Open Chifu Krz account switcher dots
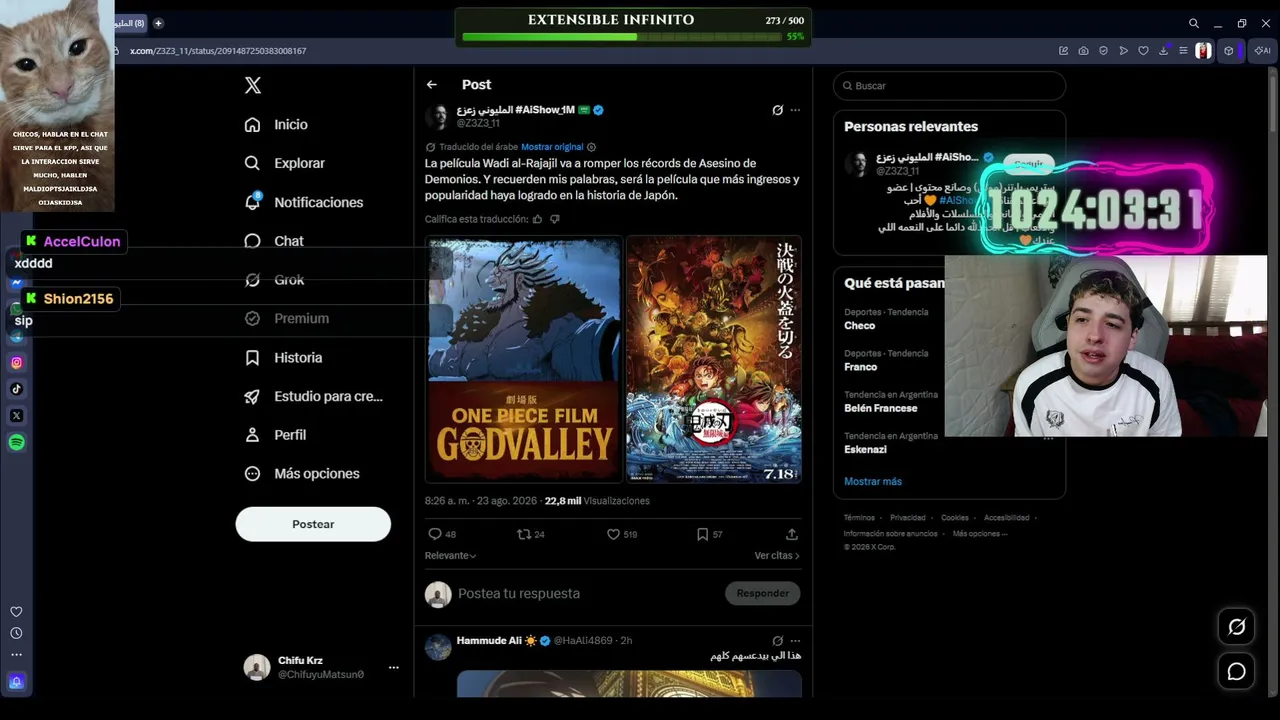Screen dimensions: 1280x720 coord(393,667)
